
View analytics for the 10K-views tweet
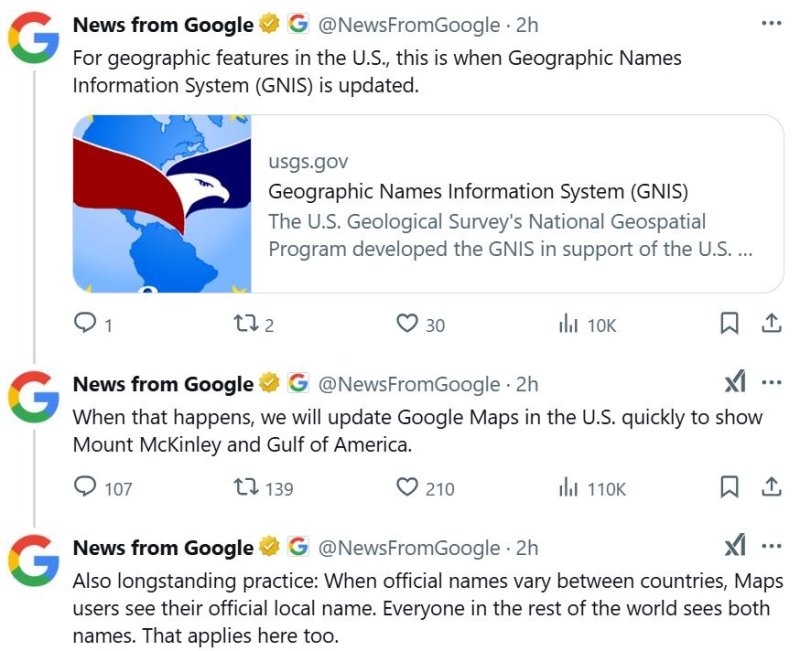[x=568, y=324]
